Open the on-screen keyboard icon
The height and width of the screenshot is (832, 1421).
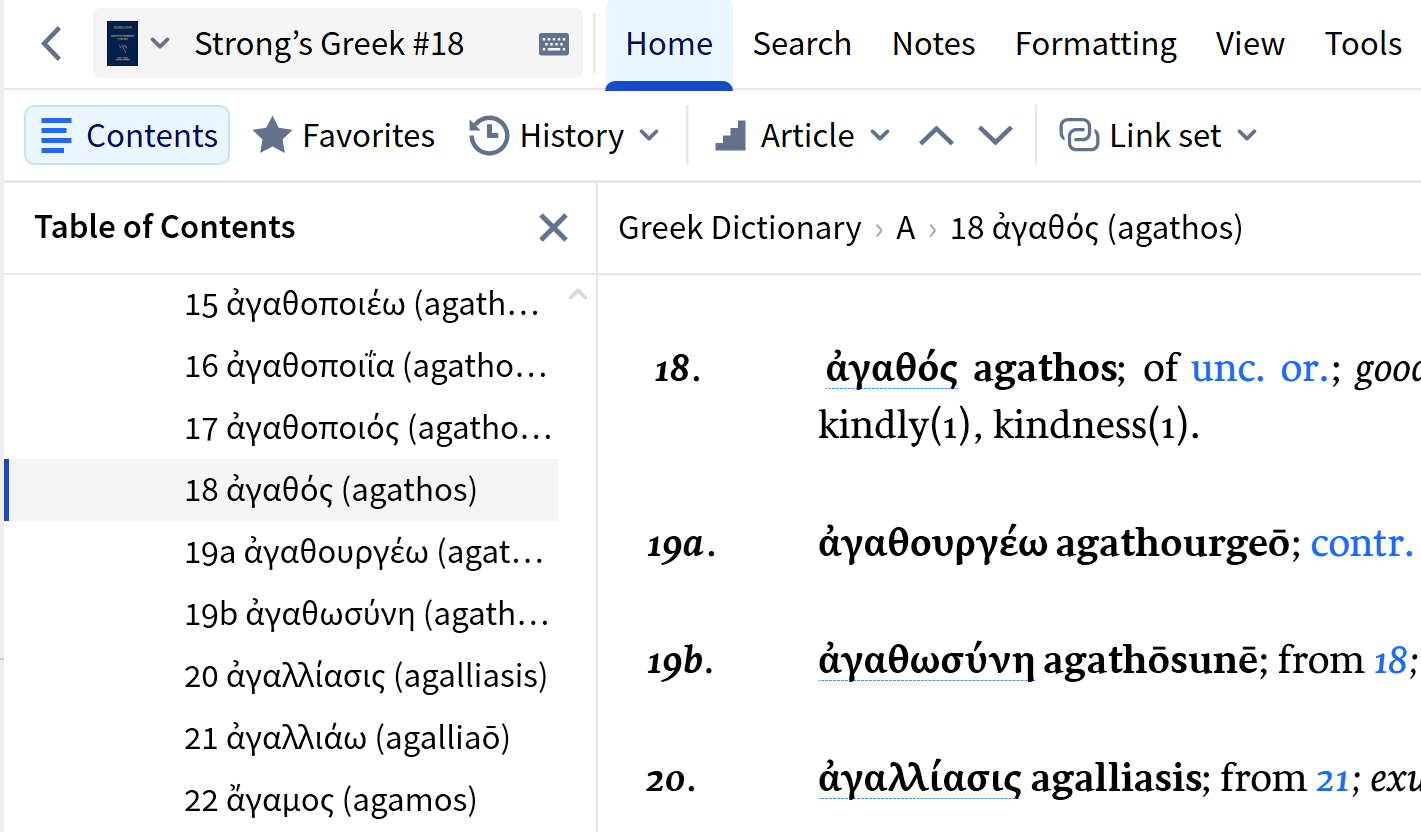554,44
